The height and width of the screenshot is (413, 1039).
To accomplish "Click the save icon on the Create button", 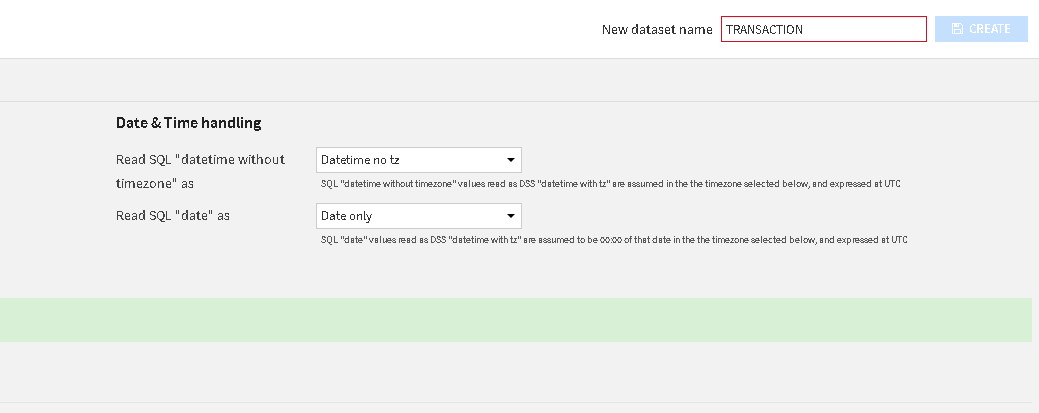I will click(957, 29).
